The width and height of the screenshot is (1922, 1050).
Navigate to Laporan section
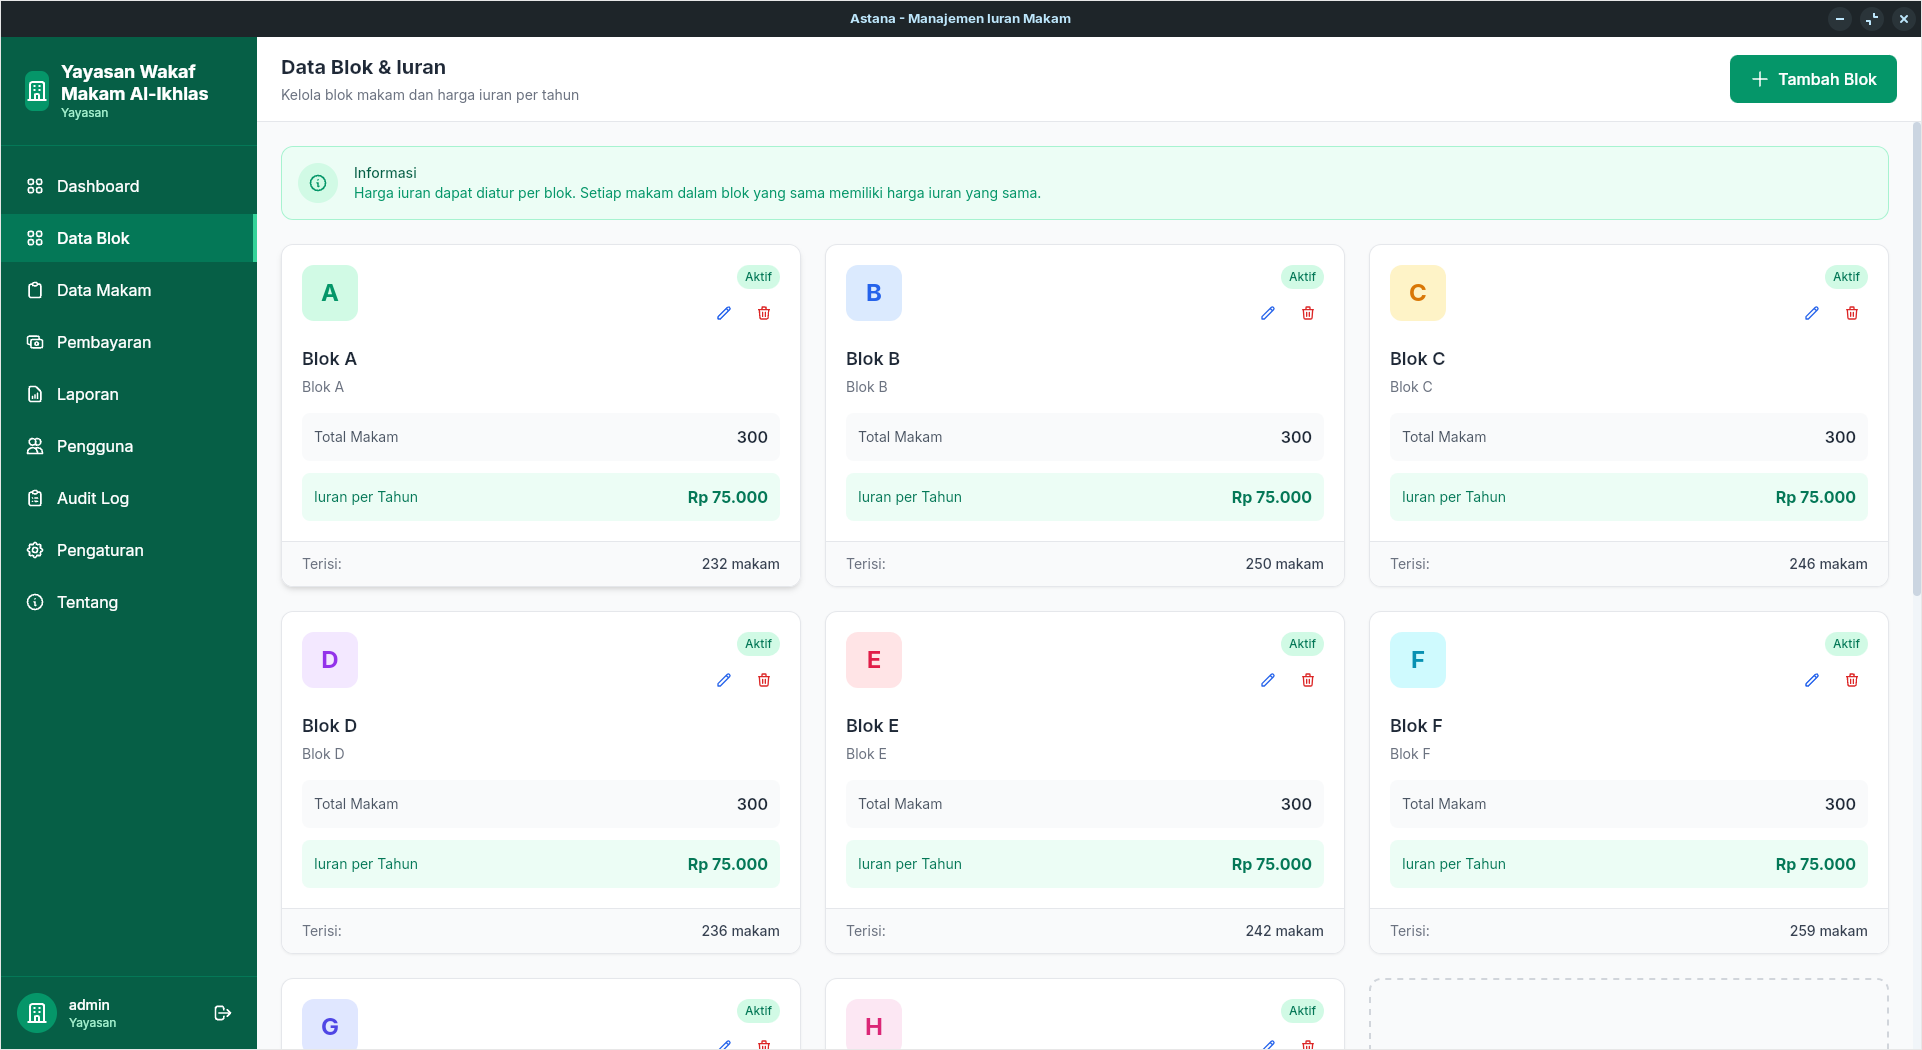[88, 394]
